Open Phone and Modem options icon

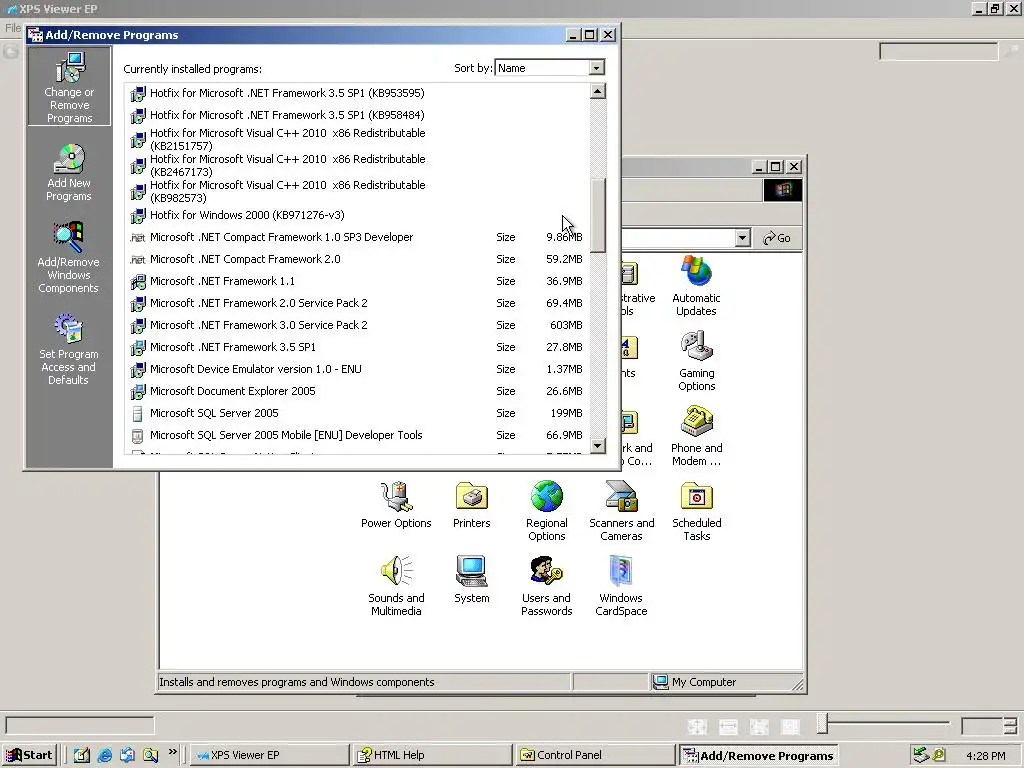point(696,436)
